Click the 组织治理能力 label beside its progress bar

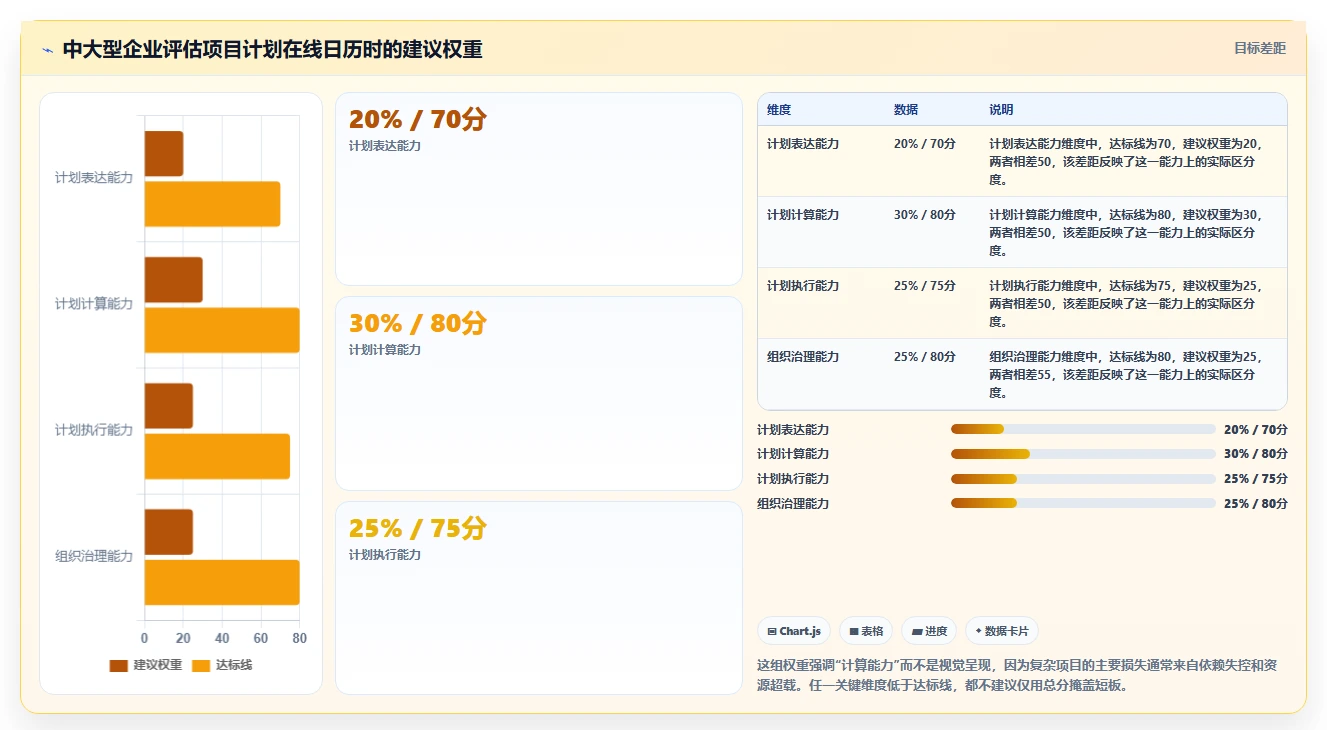[793, 504]
